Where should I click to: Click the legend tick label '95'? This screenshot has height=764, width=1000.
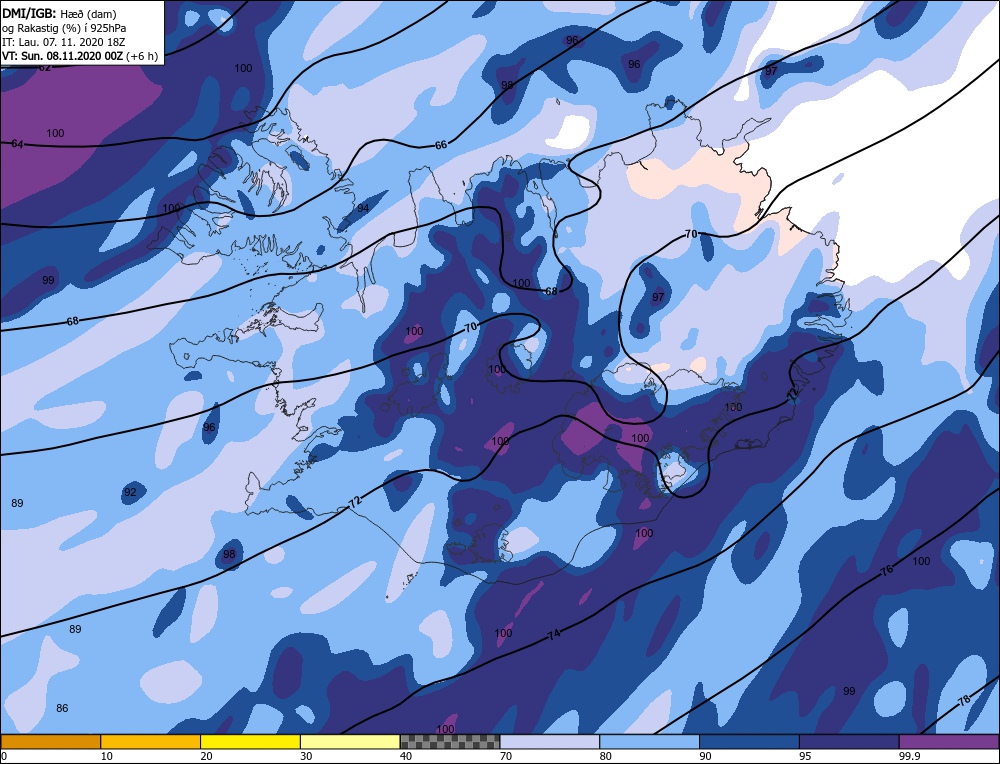pos(805,756)
